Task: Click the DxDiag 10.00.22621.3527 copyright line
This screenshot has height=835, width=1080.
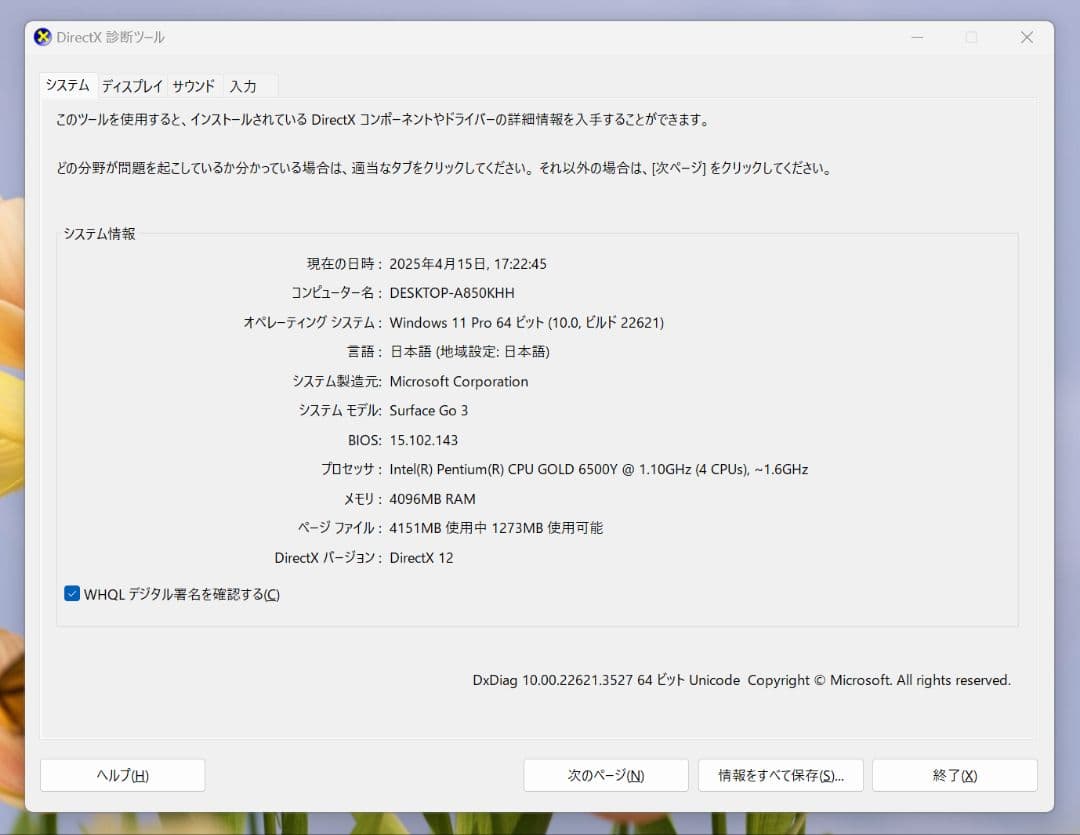Action: click(x=742, y=680)
